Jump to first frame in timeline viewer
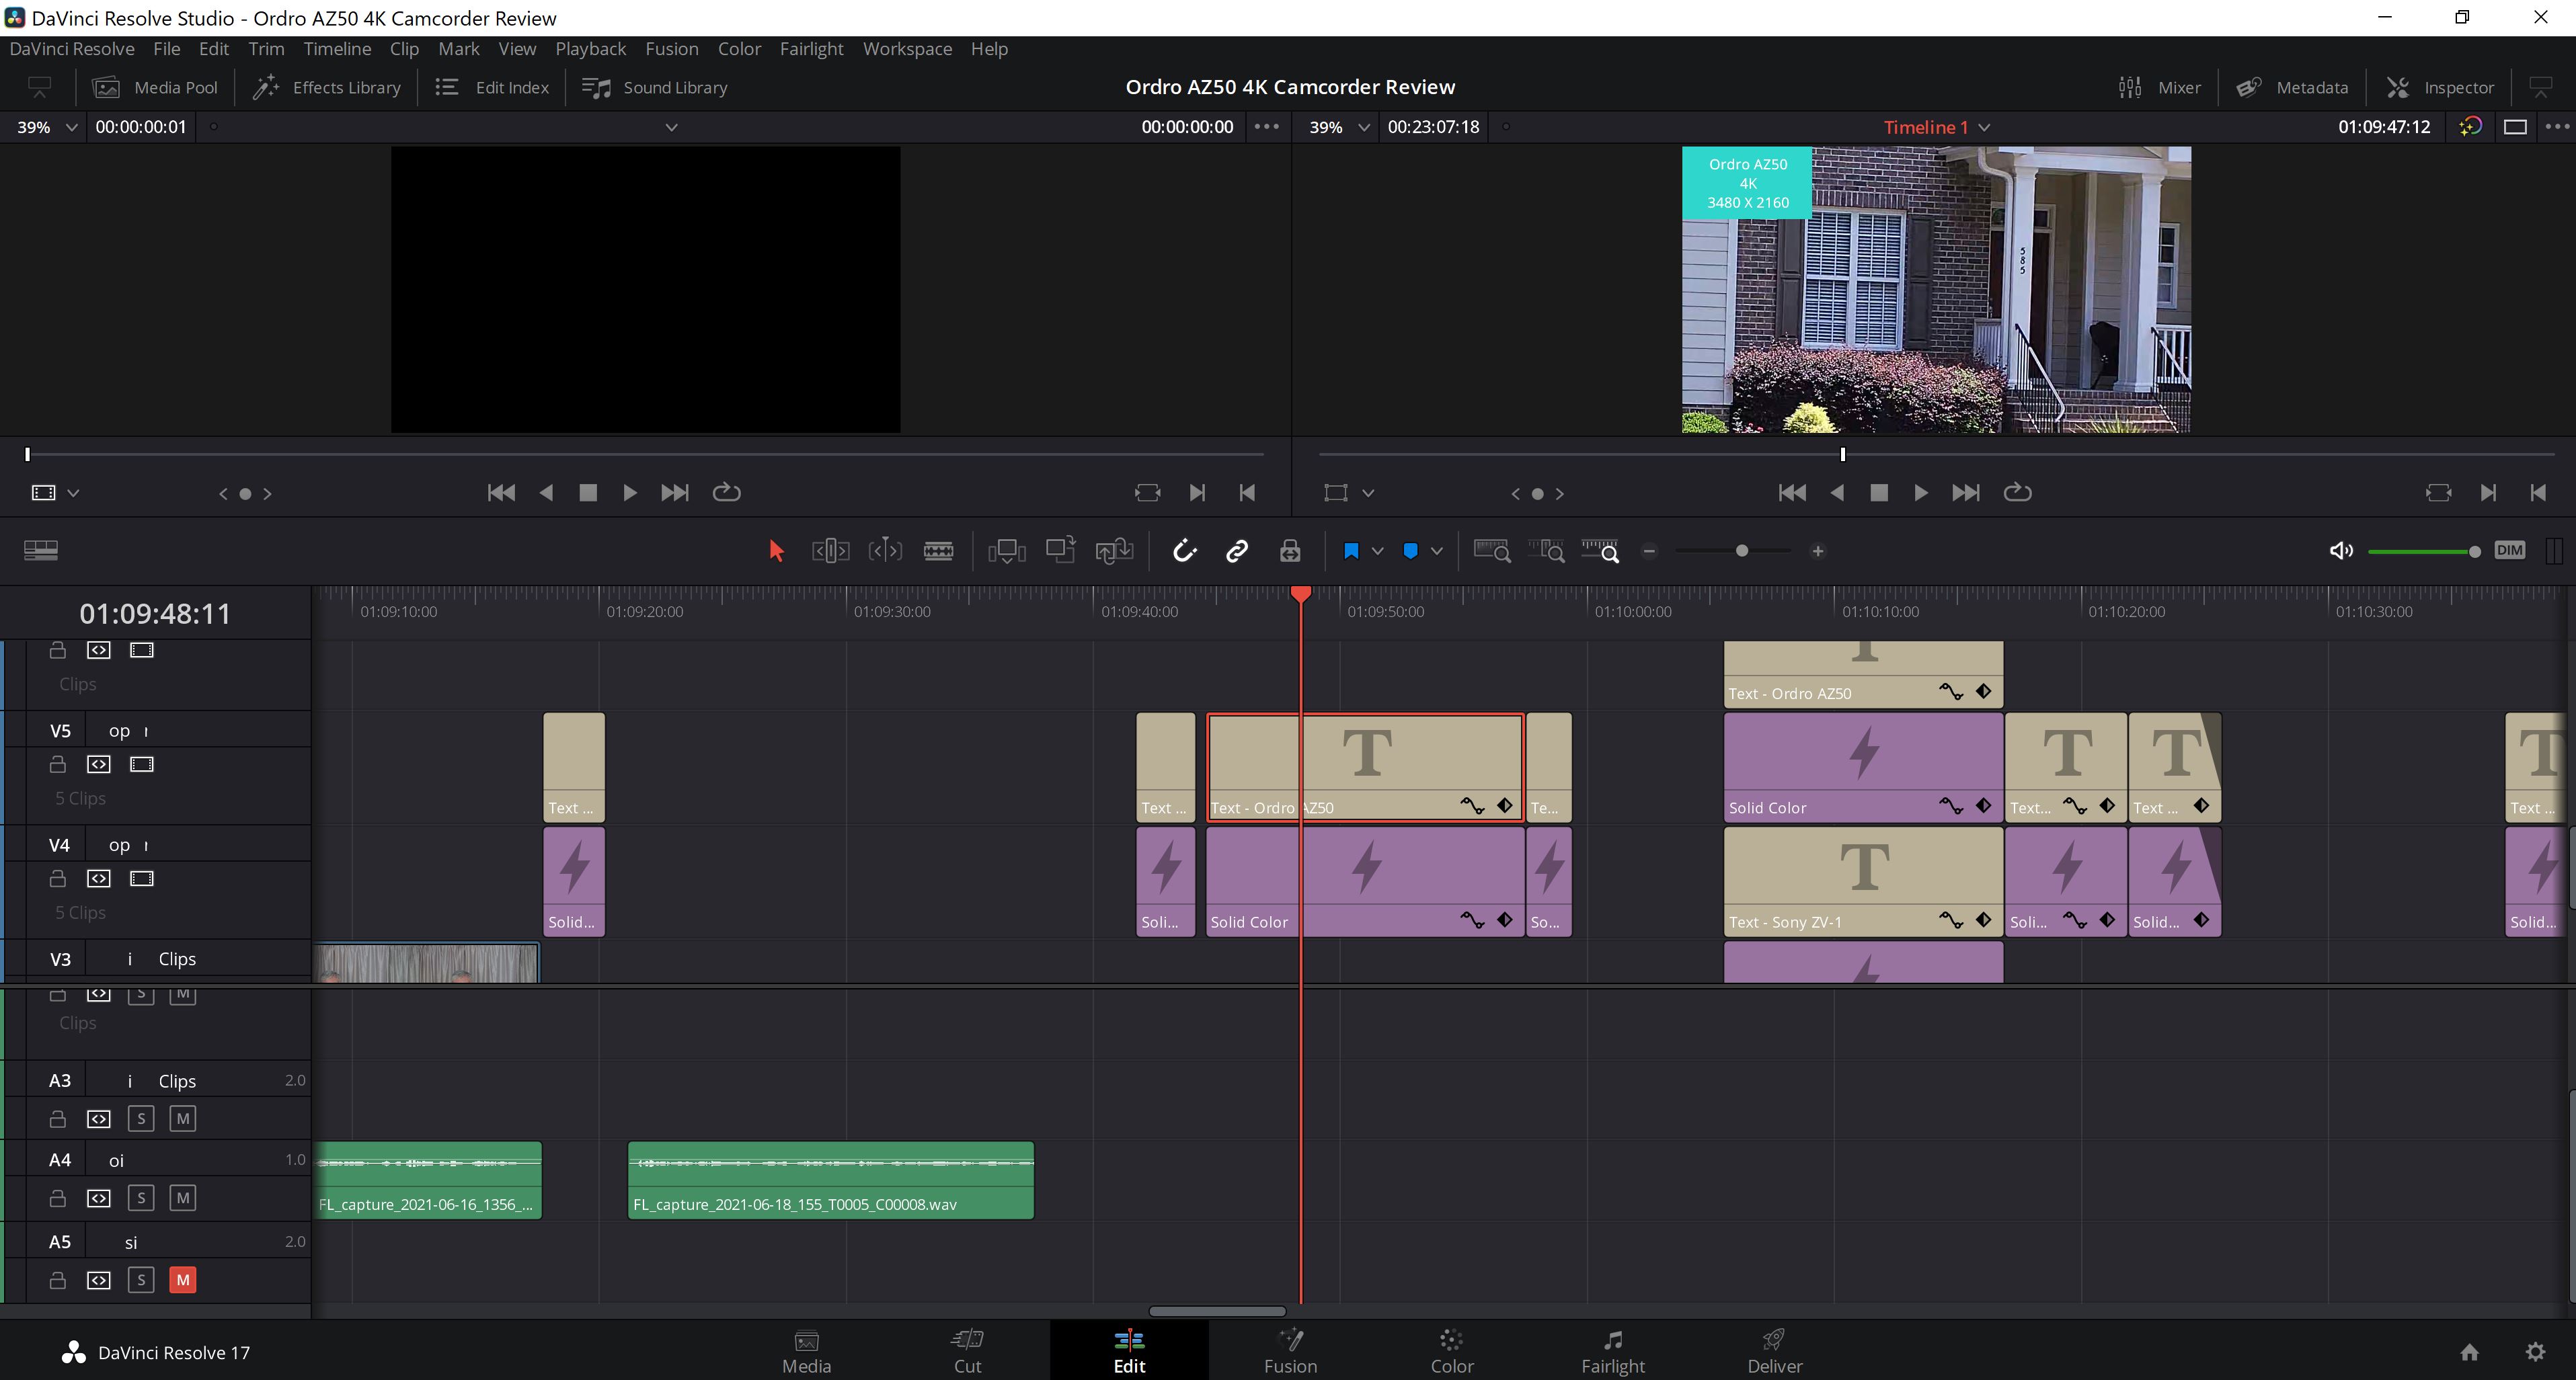Image resolution: width=2576 pixels, height=1380 pixels. tap(1792, 493)
